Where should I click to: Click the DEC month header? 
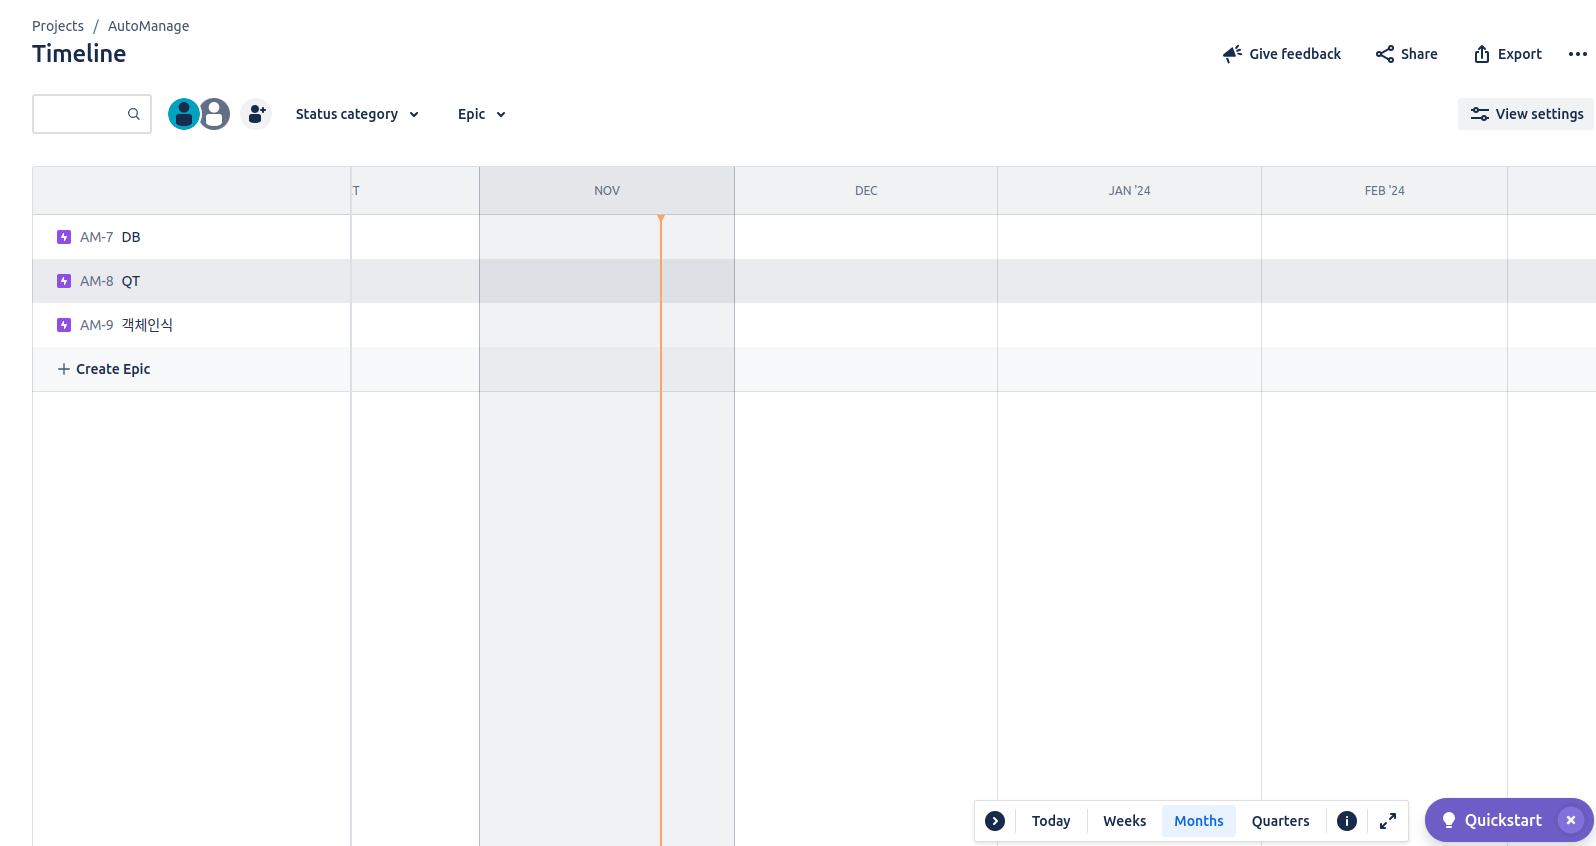866,191
